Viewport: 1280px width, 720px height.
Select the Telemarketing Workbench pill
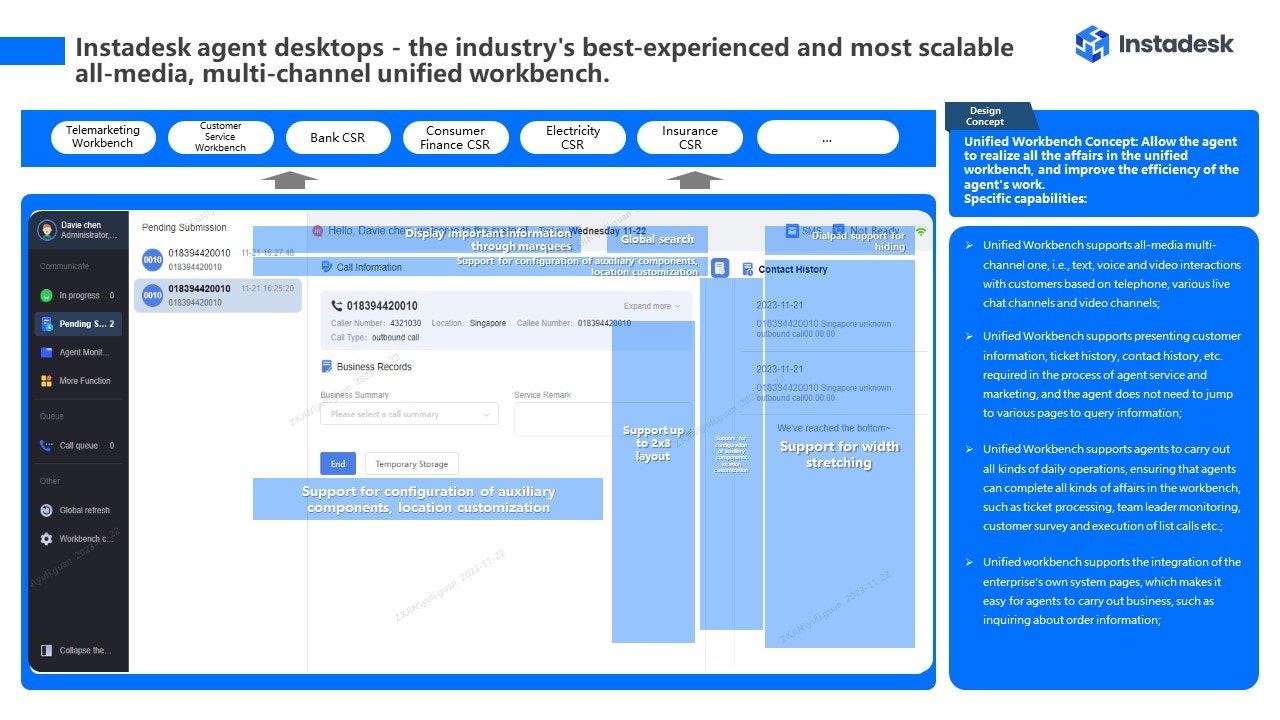(x=103, y=137)
